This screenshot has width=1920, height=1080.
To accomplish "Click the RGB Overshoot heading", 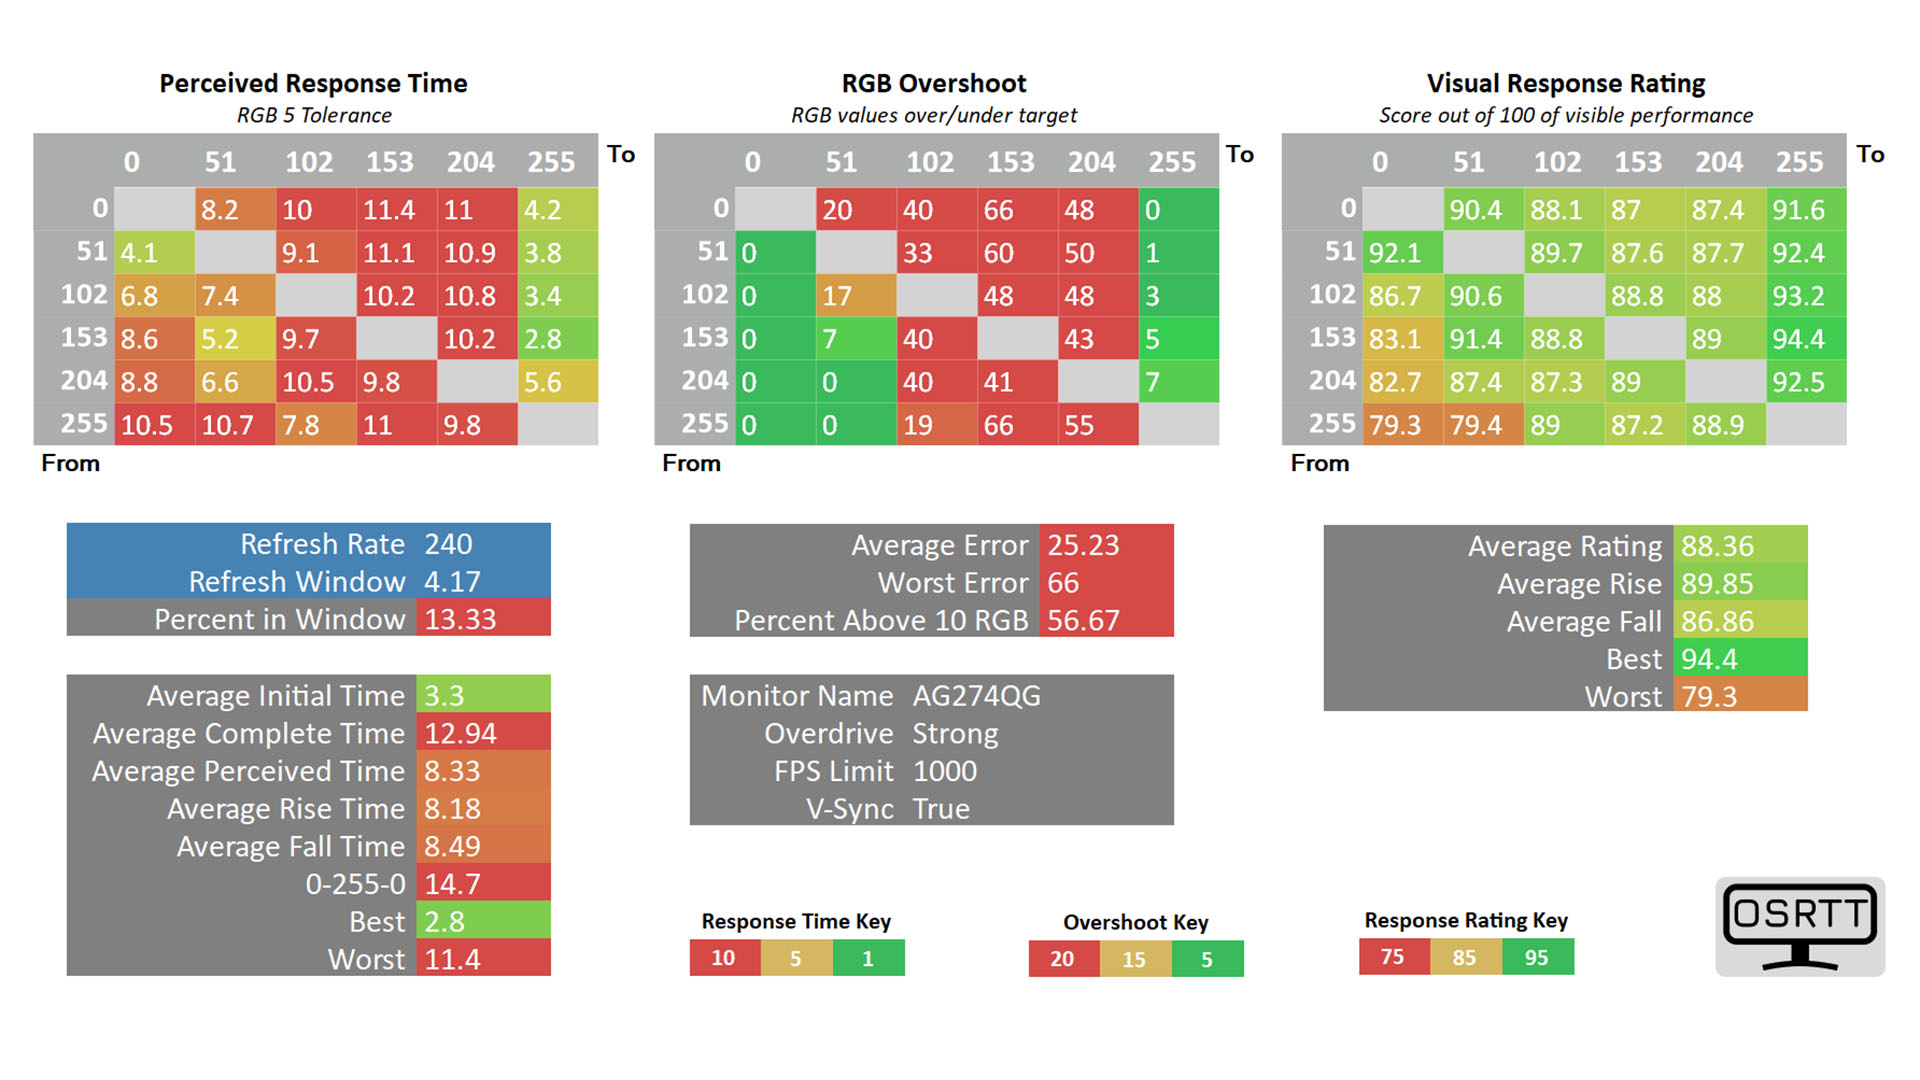I will [934, 84].
